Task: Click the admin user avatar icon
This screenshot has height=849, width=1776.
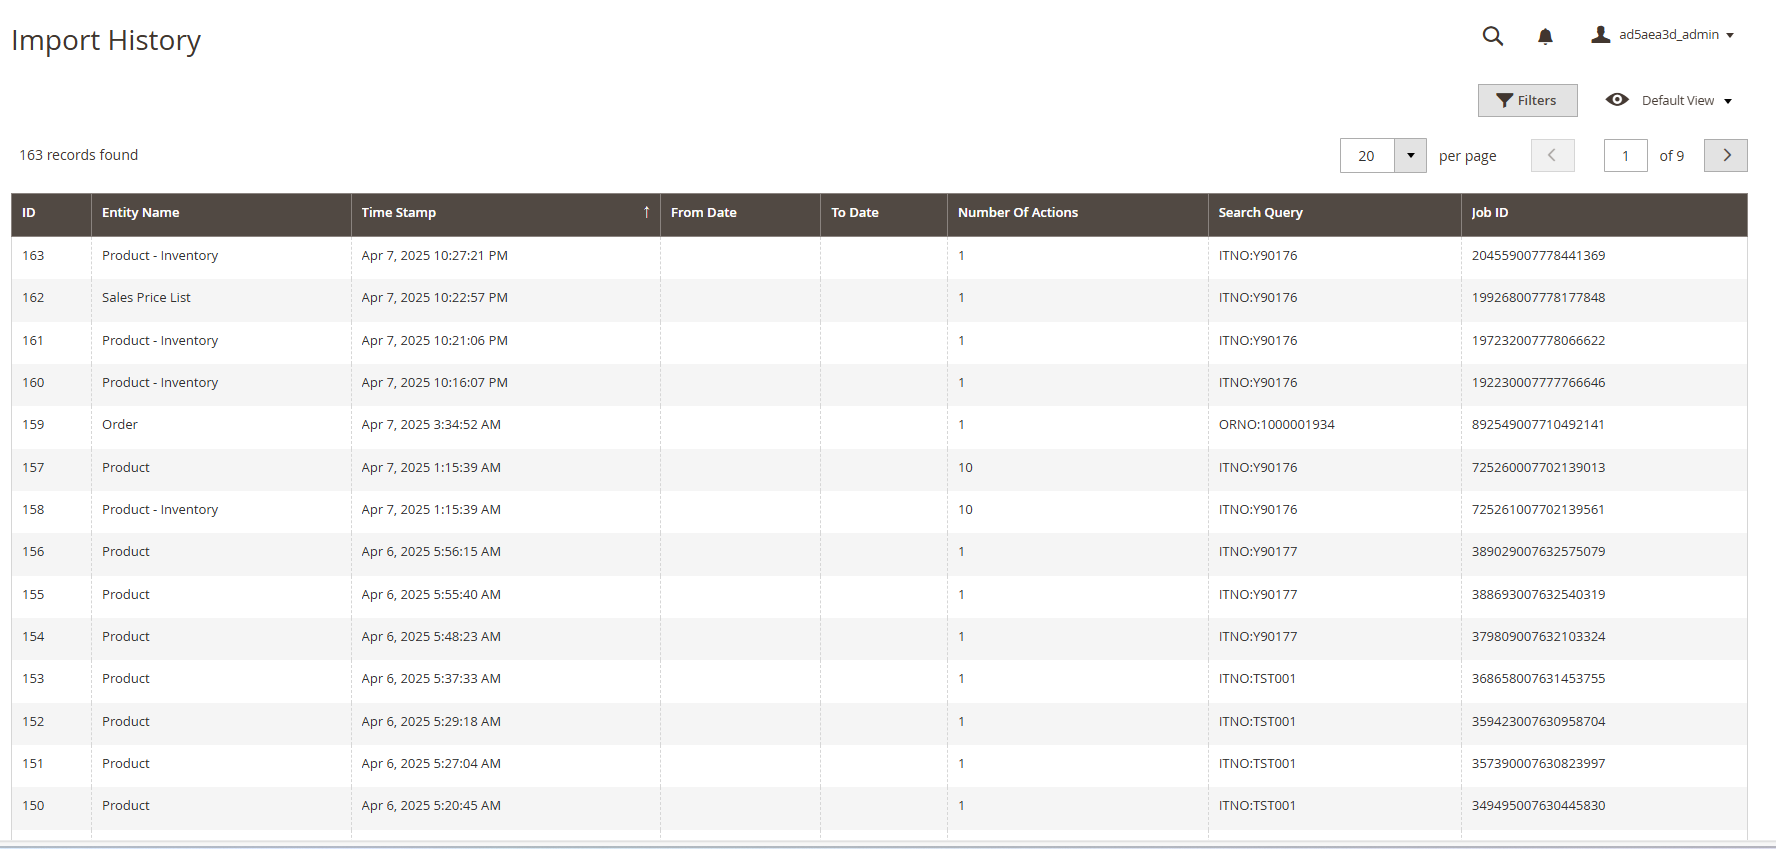Action: tap(1600, 35)
